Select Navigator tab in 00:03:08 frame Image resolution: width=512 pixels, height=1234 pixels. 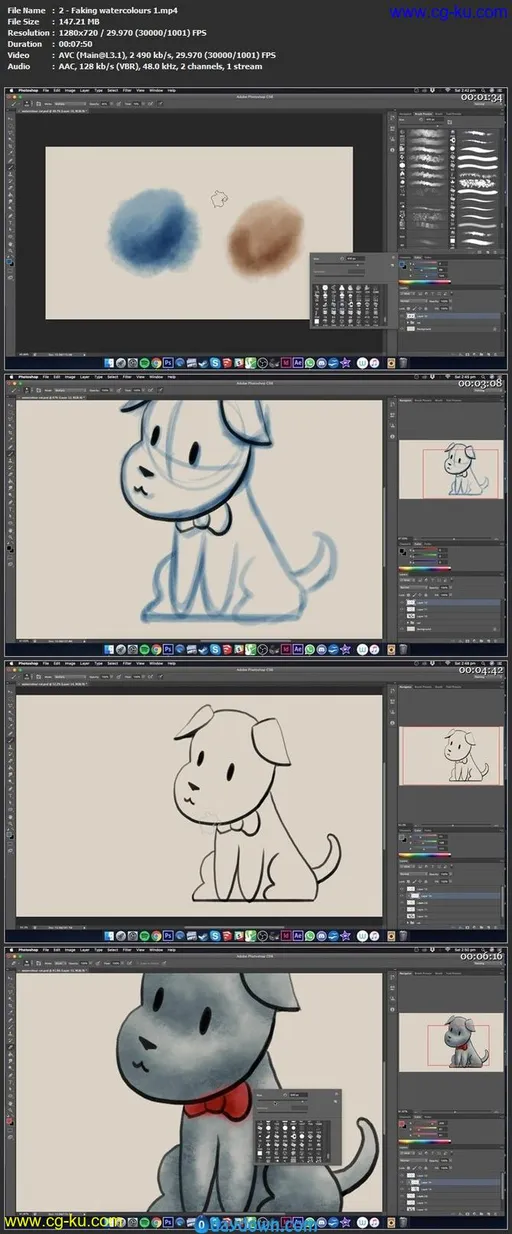tap(405, 400)
